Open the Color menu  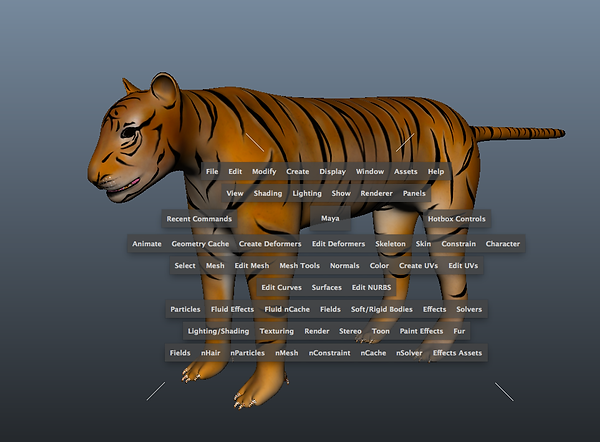tap(379, 266)
